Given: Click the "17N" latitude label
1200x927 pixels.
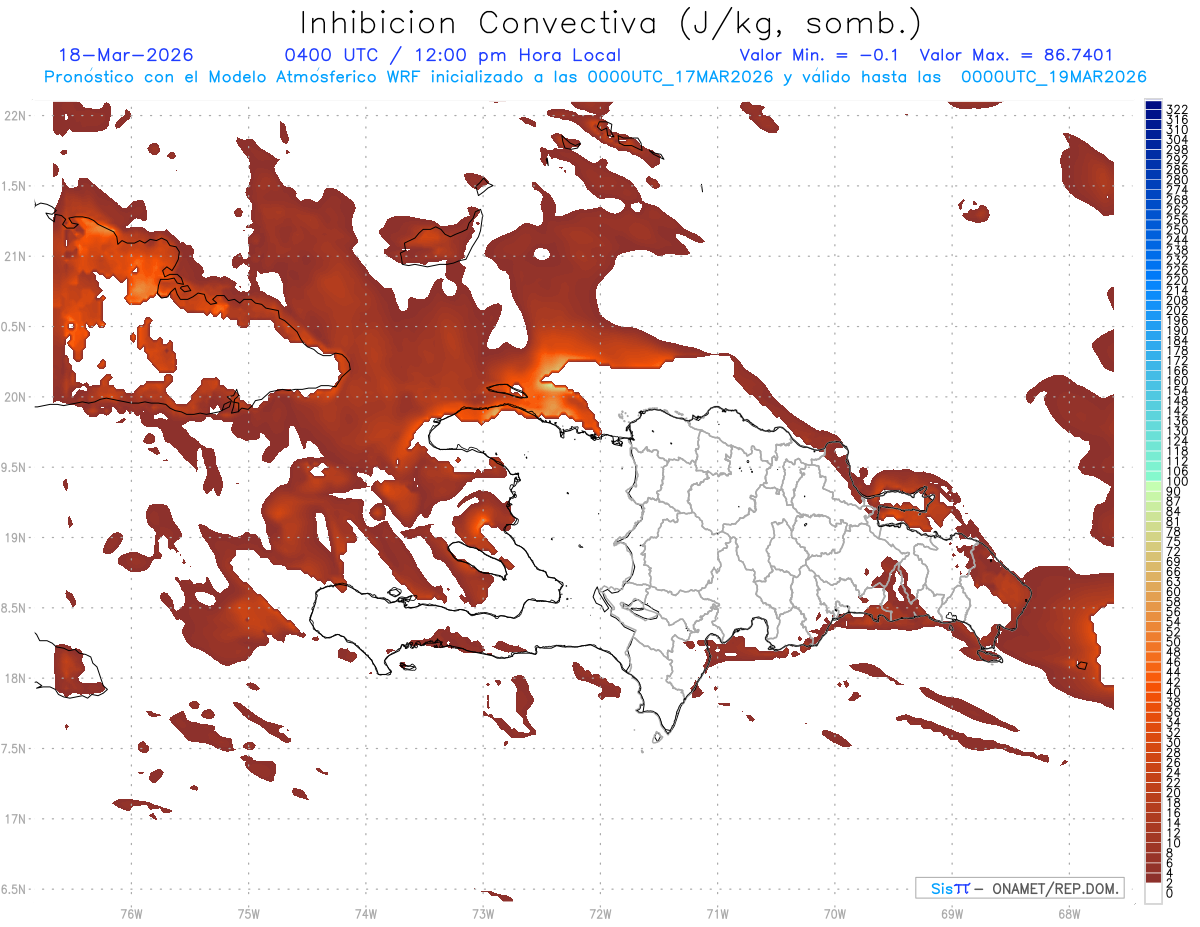Looking at the screenshot, I should coord(14,818).
